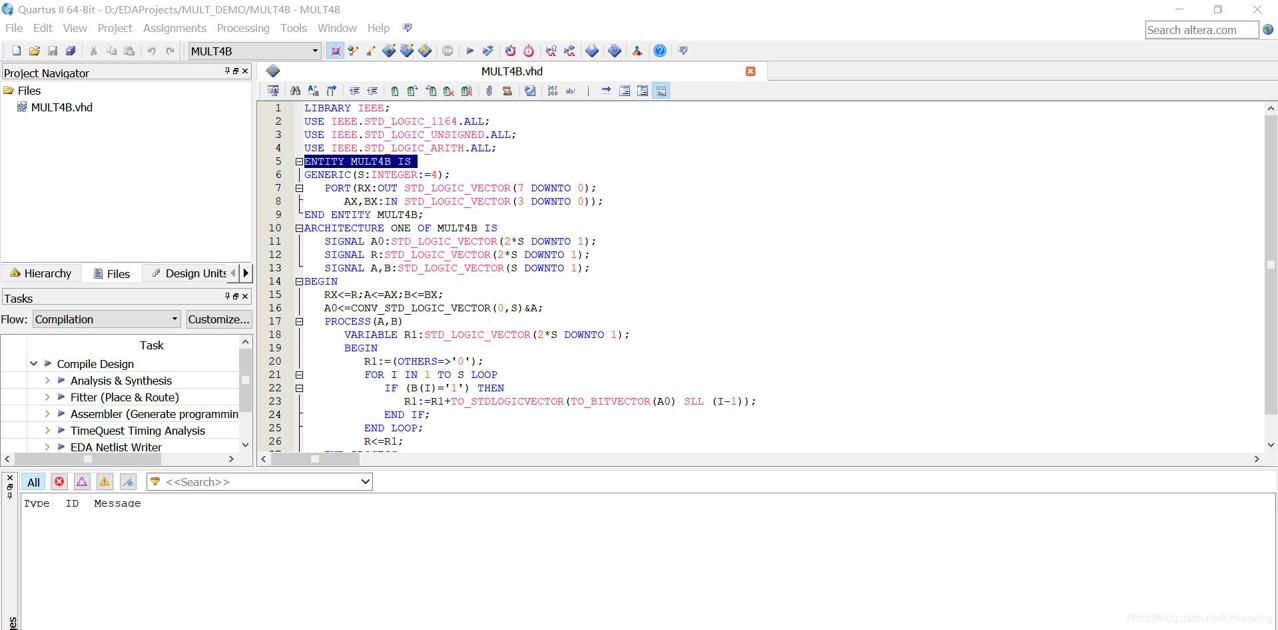Open message Search filter dropdown
Viewport: 1278px width, 630px height.
click(x=365, y=482)
